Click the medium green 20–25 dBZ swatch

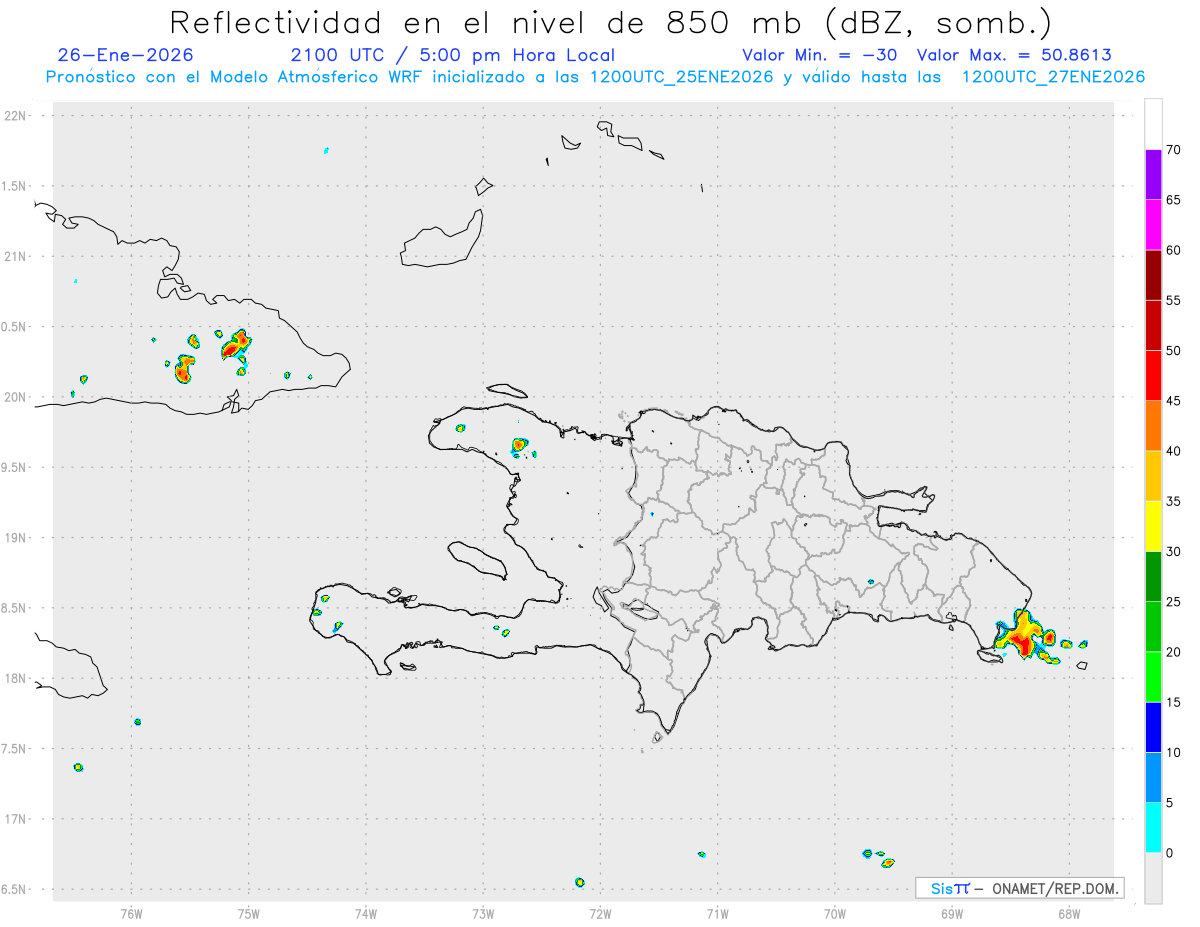(x=1153, y=627)
